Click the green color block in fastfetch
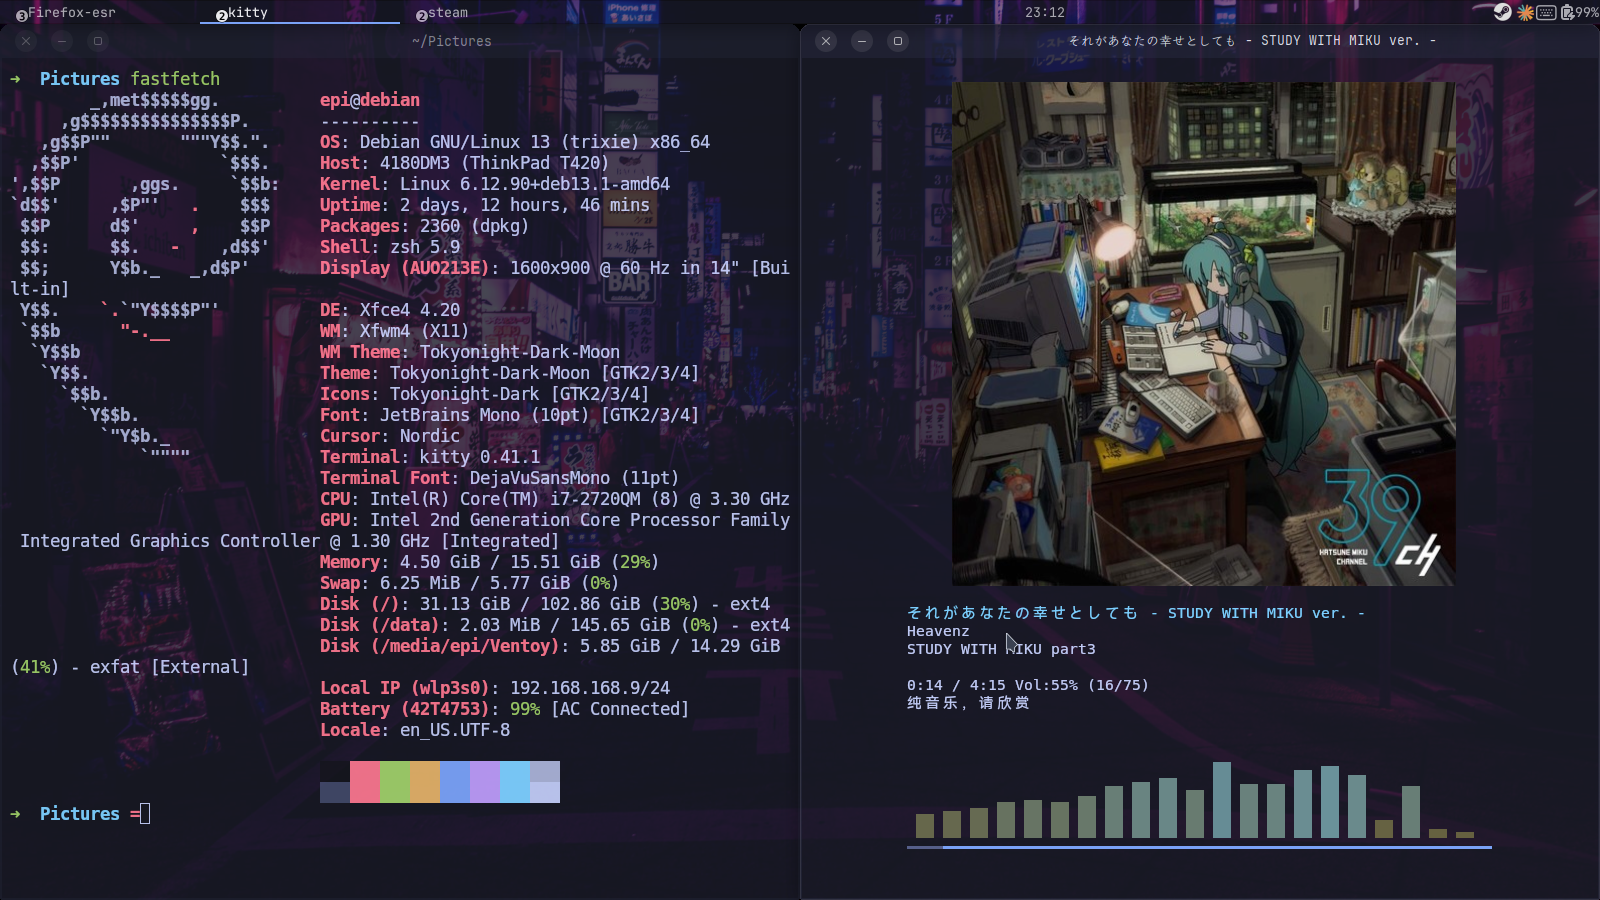1600x900 pixels. point(395,782)
